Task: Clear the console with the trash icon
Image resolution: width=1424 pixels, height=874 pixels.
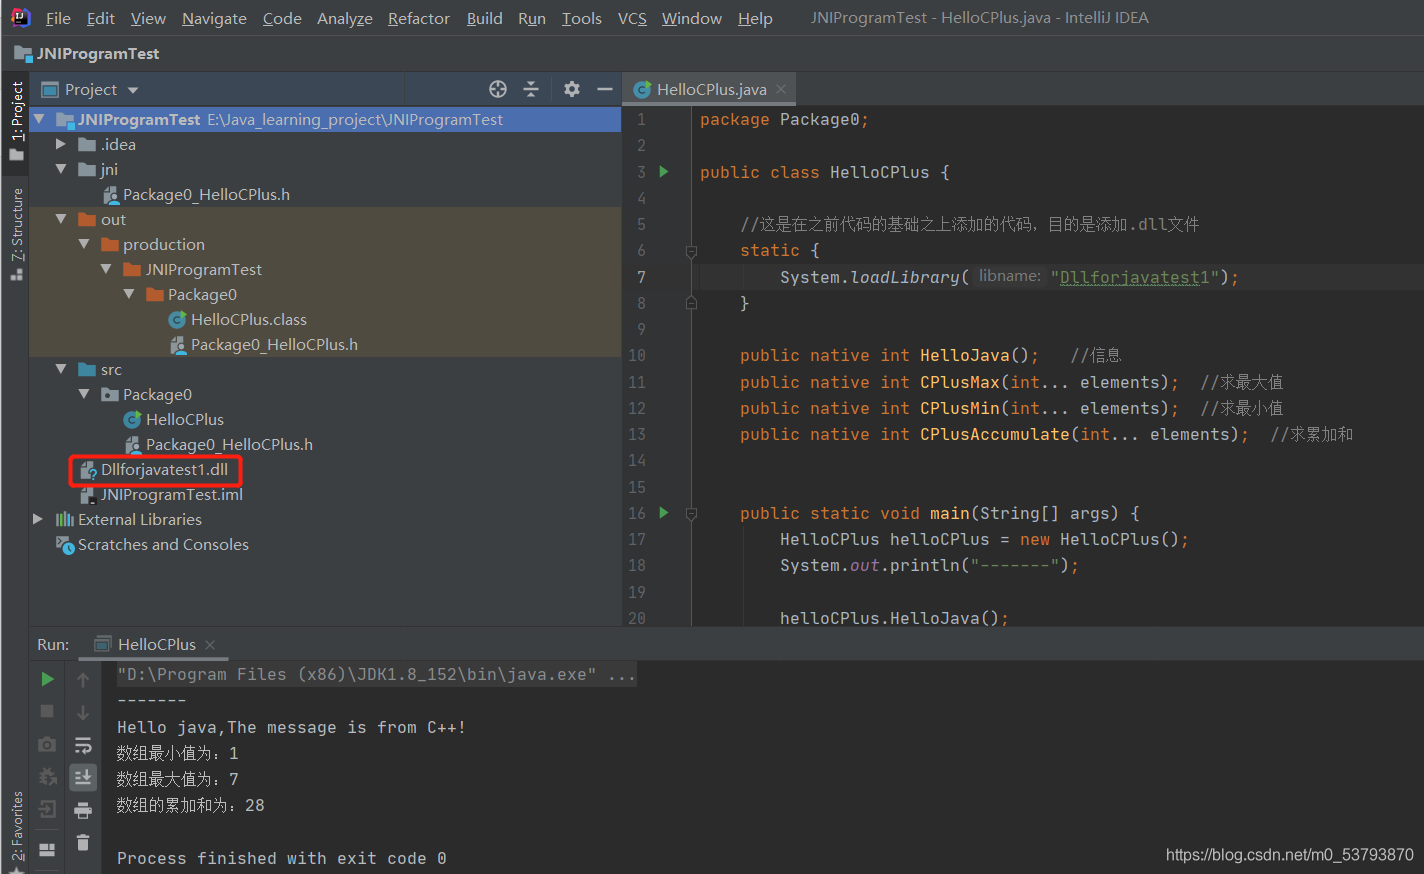Action: (x=83, y=842)
